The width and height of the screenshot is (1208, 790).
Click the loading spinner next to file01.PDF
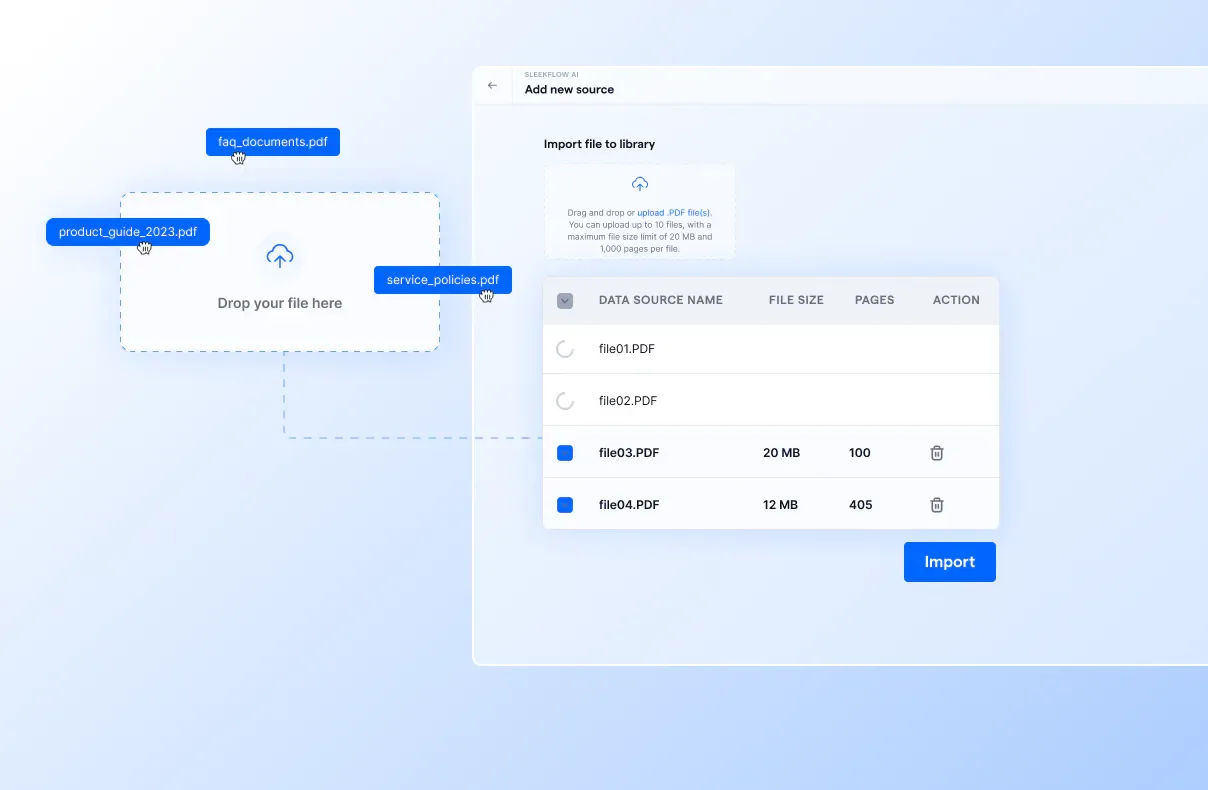(565, 348)
